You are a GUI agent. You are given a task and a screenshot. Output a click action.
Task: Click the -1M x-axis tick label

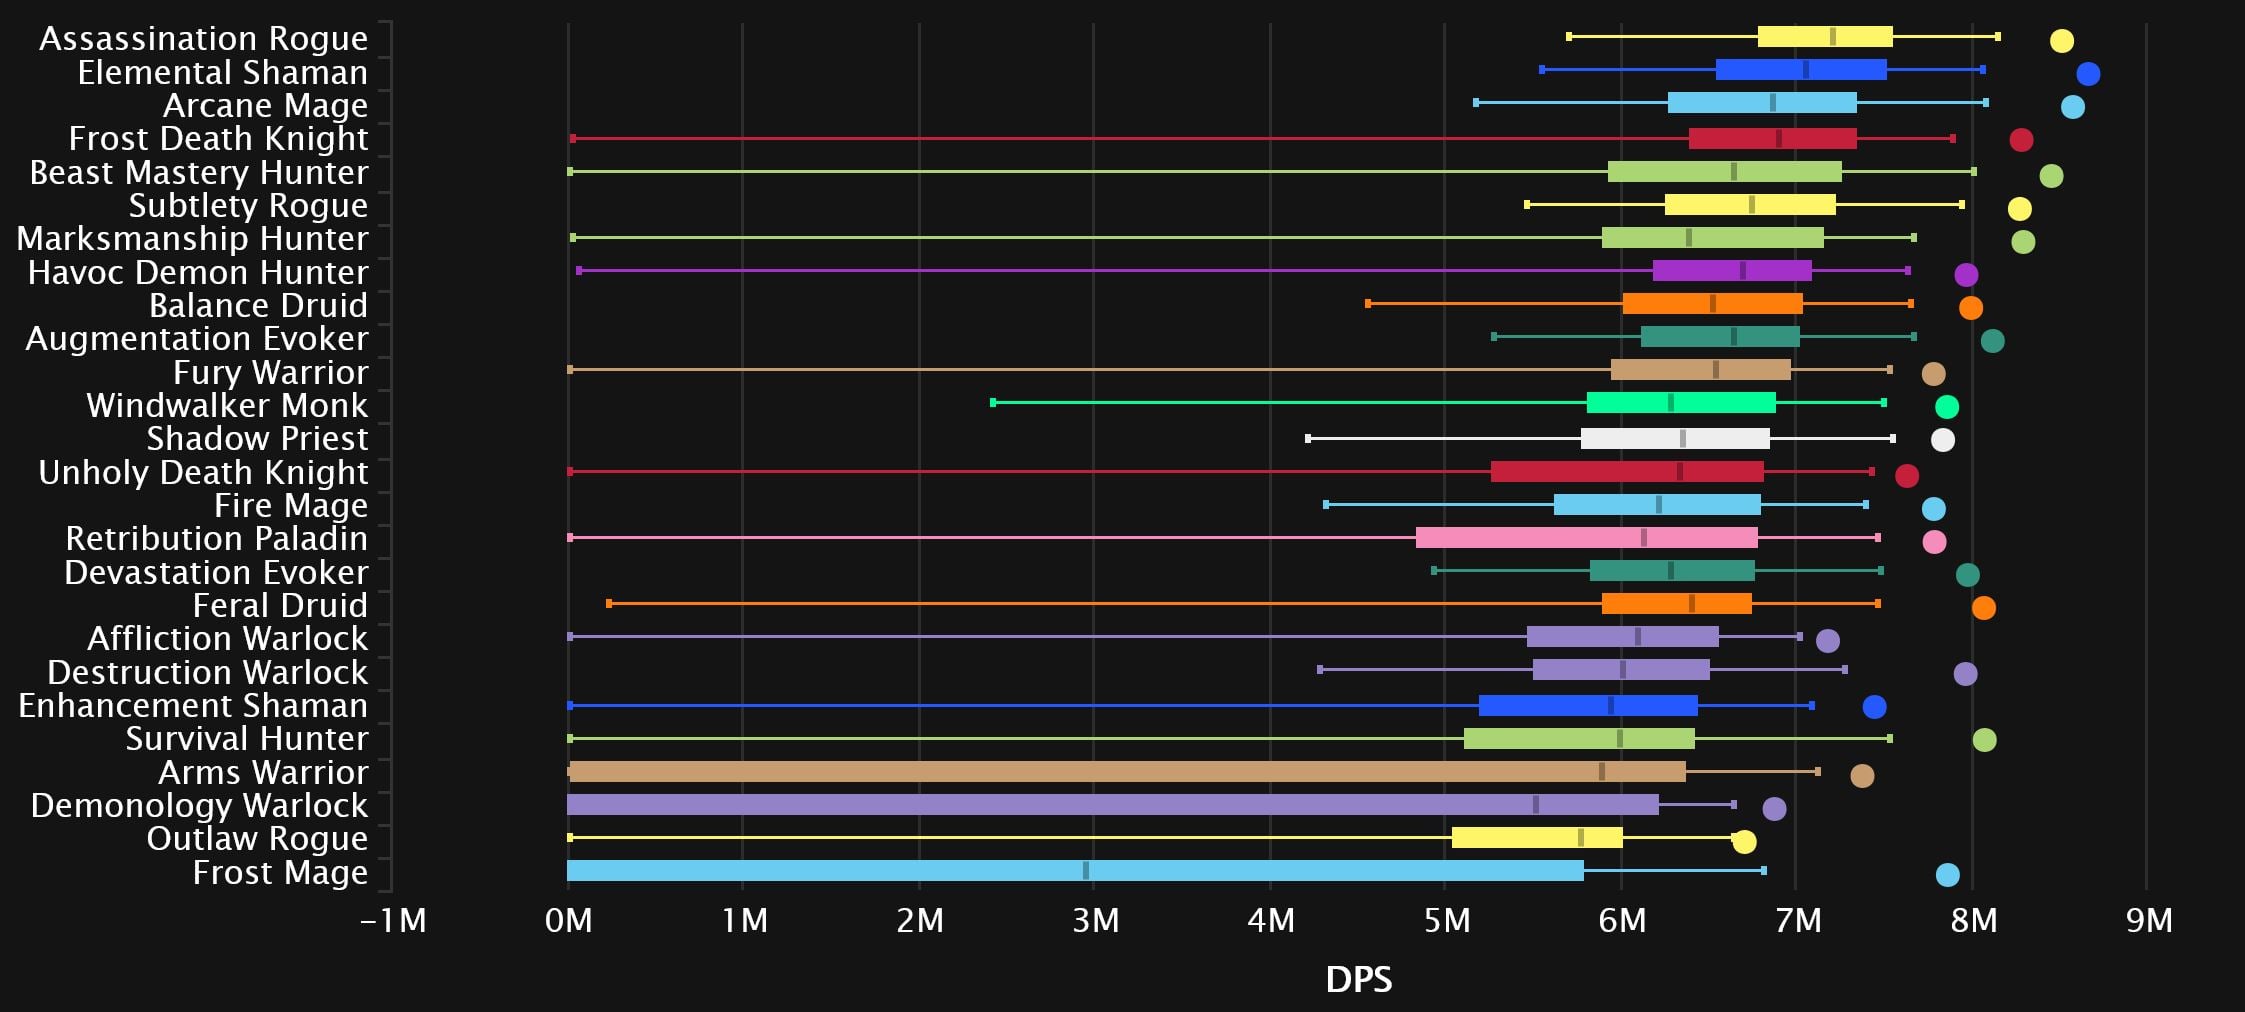click(x=393, y=920)
